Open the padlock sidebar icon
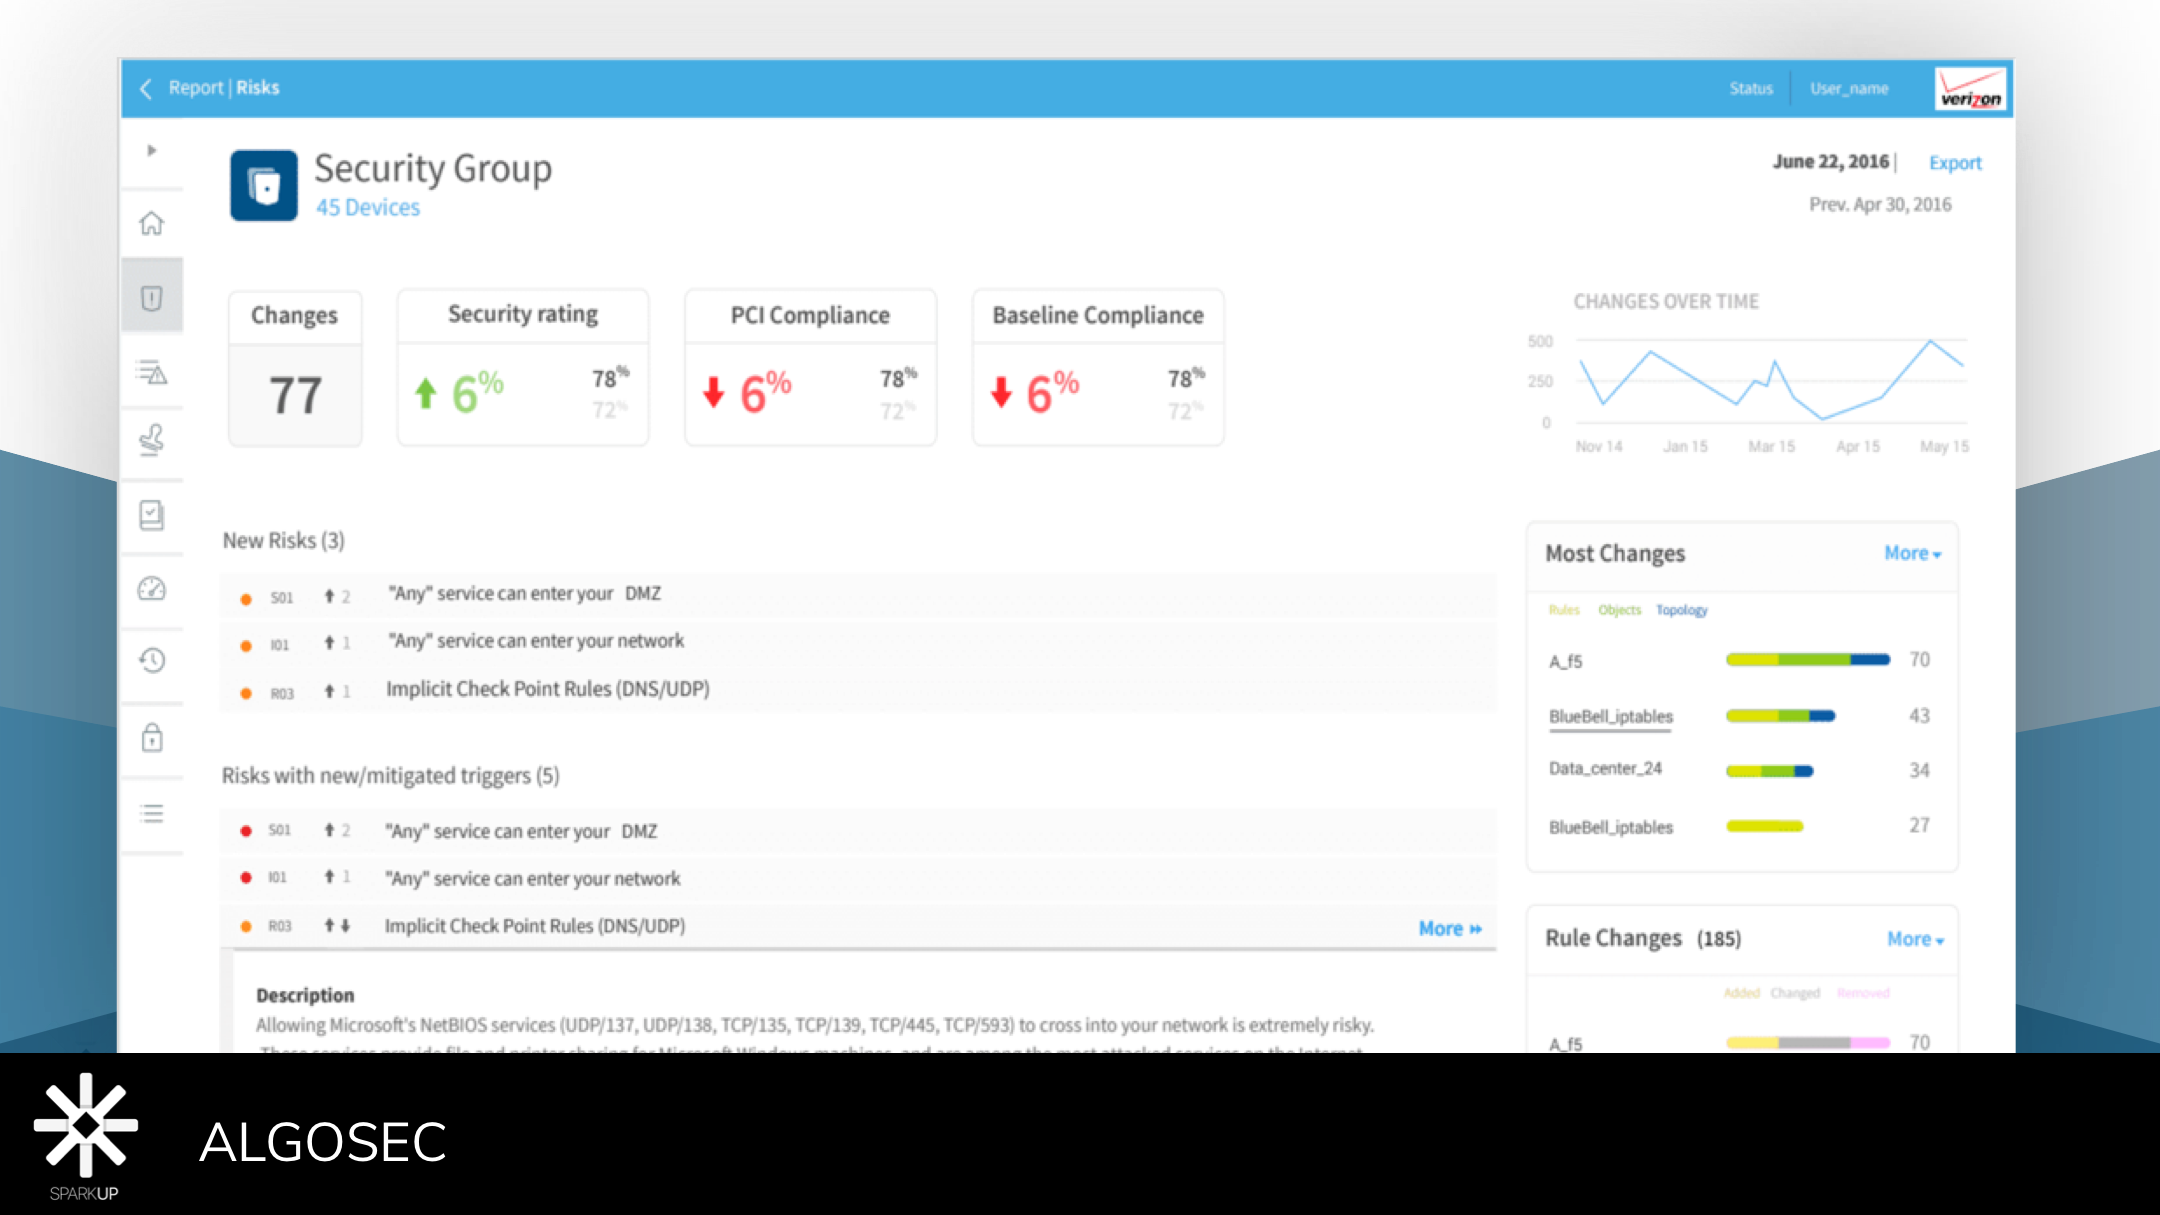The width and height of the screenshot is (2160, 1215). point(152,738)
